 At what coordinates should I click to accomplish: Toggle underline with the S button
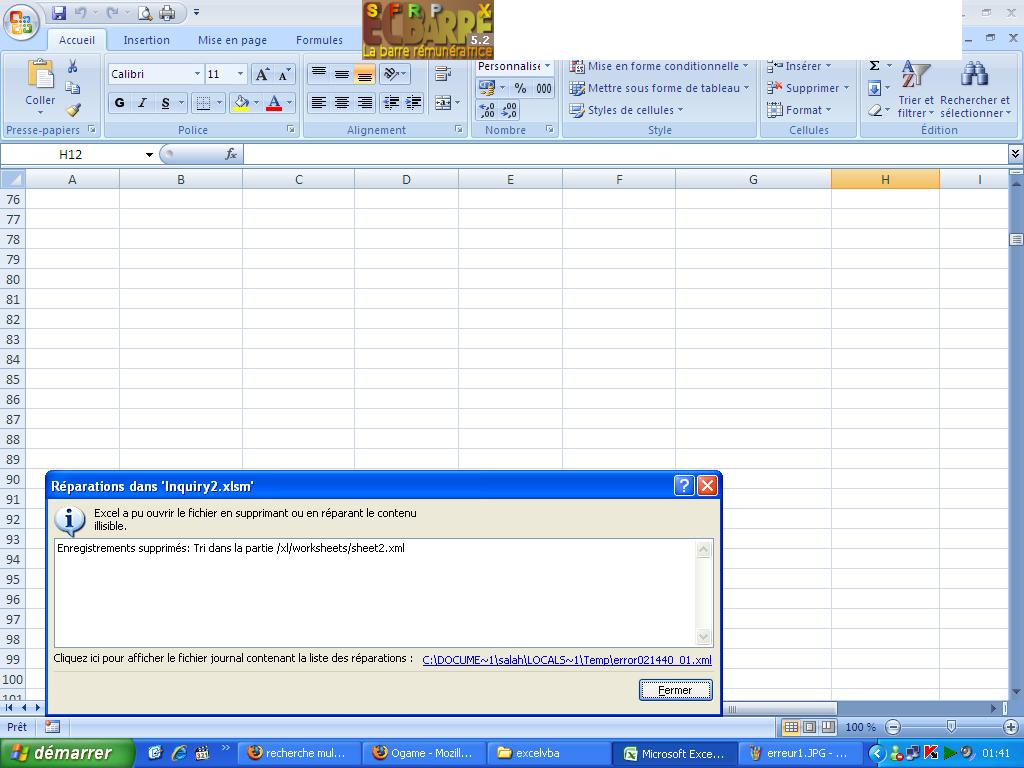click(x=166, y=103)
